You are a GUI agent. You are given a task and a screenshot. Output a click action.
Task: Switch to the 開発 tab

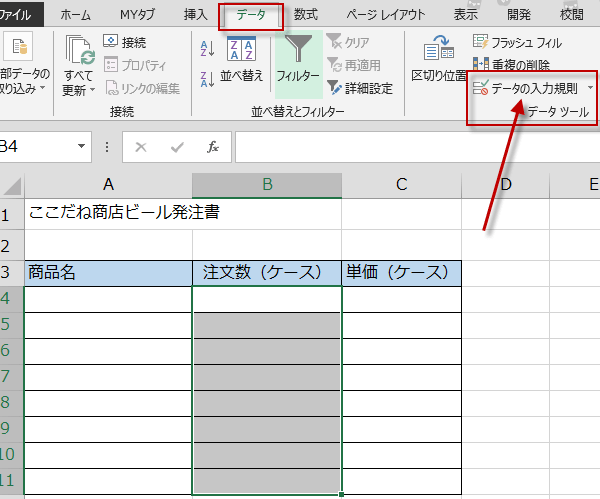point(519,15)
